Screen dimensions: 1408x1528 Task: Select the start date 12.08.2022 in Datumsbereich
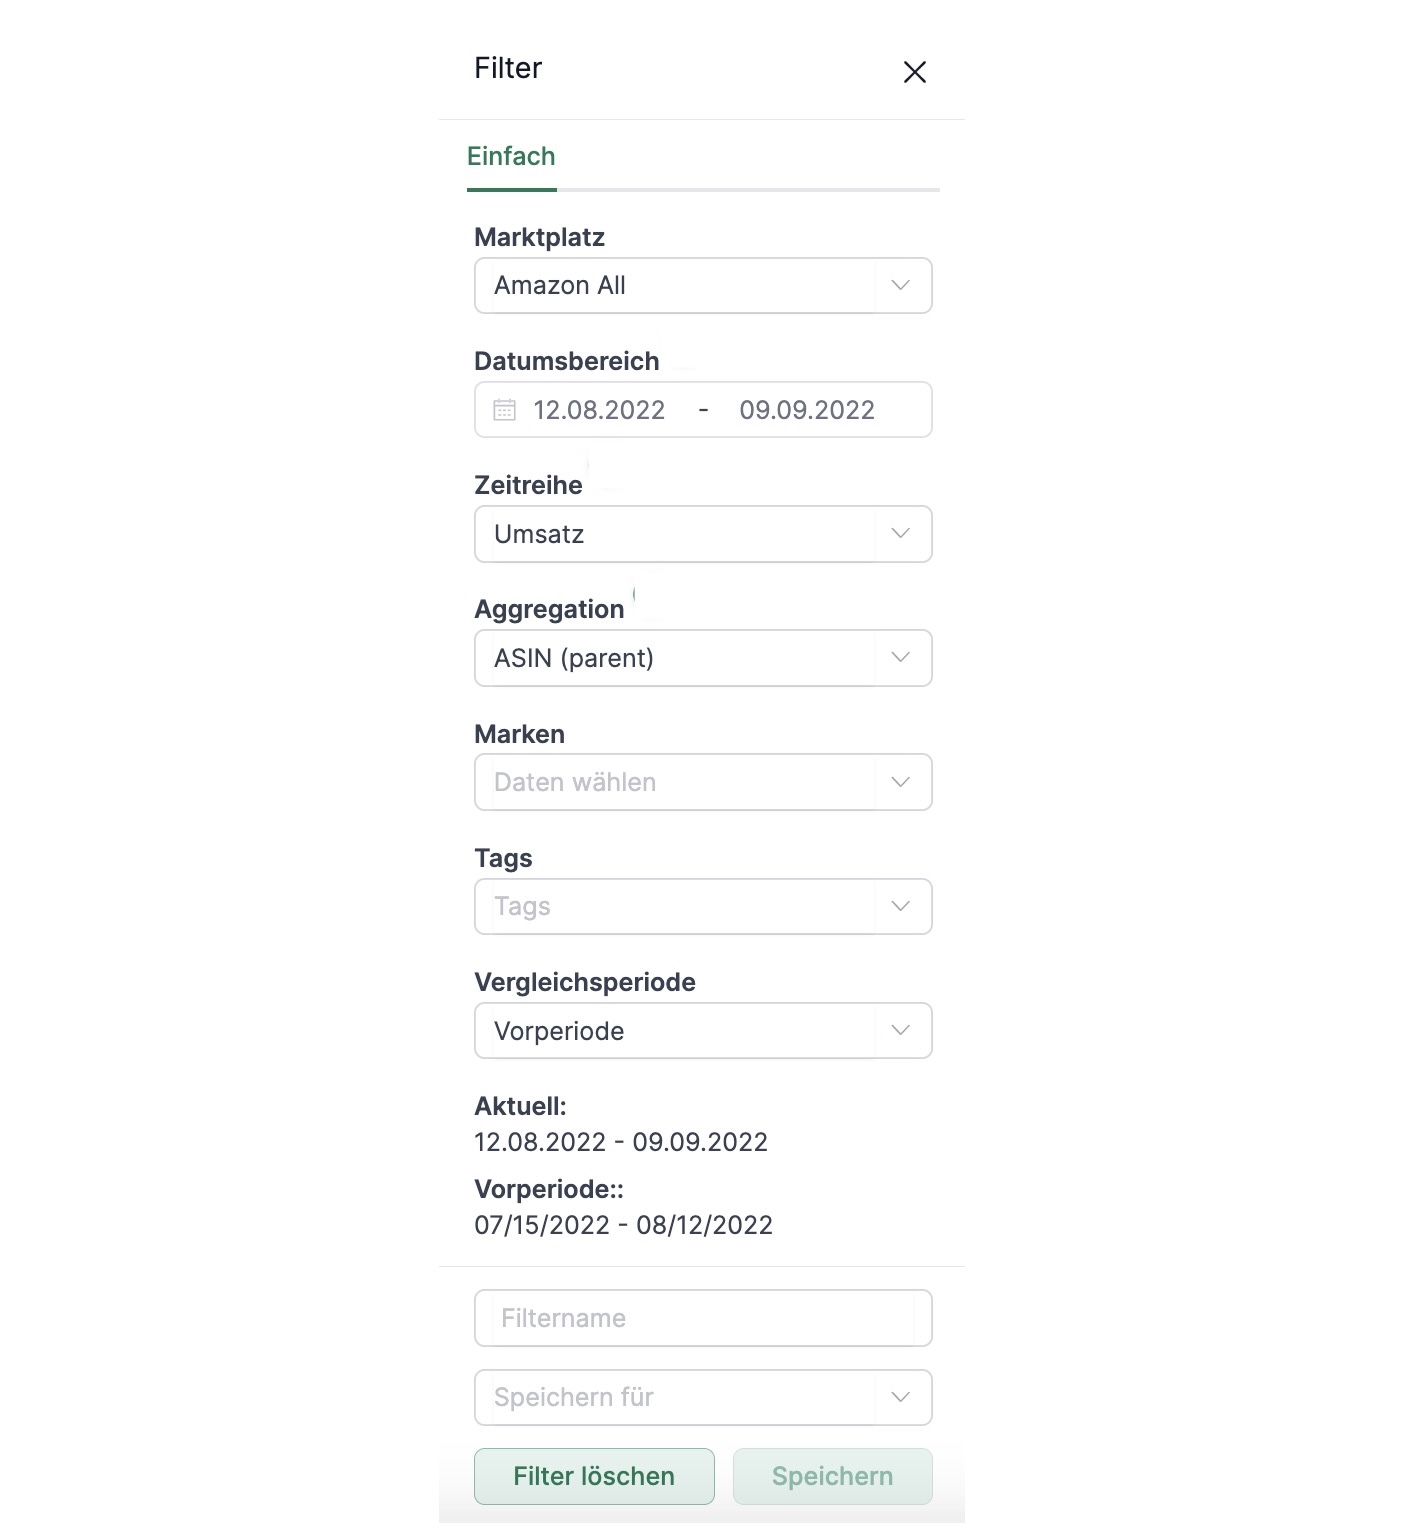[598, 409]
